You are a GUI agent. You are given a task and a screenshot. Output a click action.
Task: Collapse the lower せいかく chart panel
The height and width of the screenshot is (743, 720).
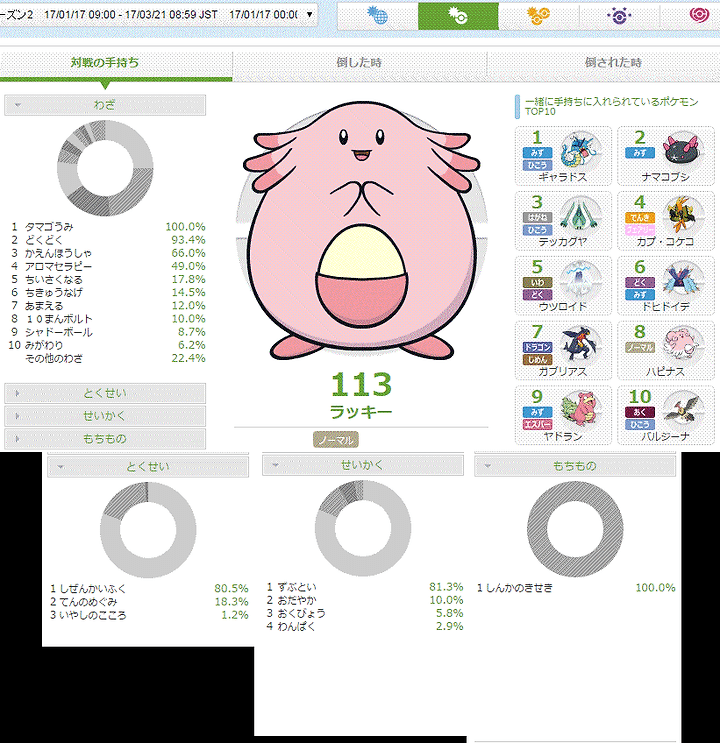pyautogui.click(x=363, y=466)
